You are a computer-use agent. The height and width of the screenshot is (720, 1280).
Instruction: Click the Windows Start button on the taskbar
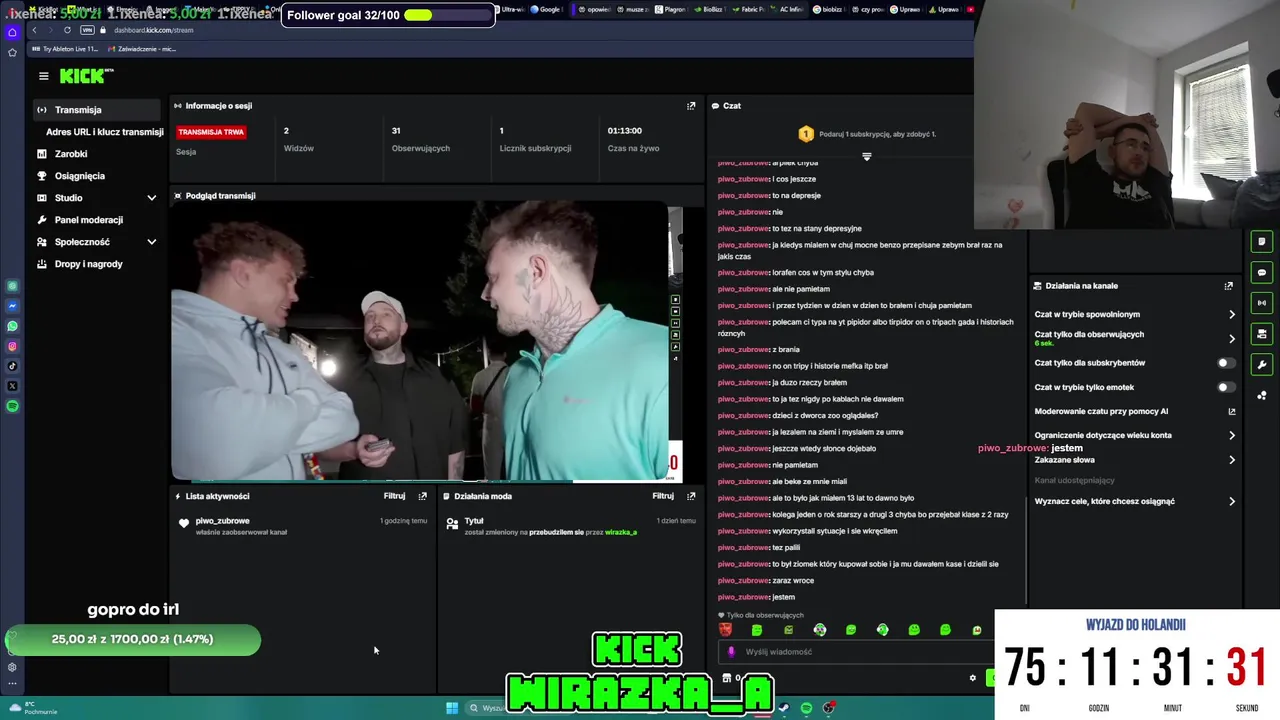click(x=452, y=708)
